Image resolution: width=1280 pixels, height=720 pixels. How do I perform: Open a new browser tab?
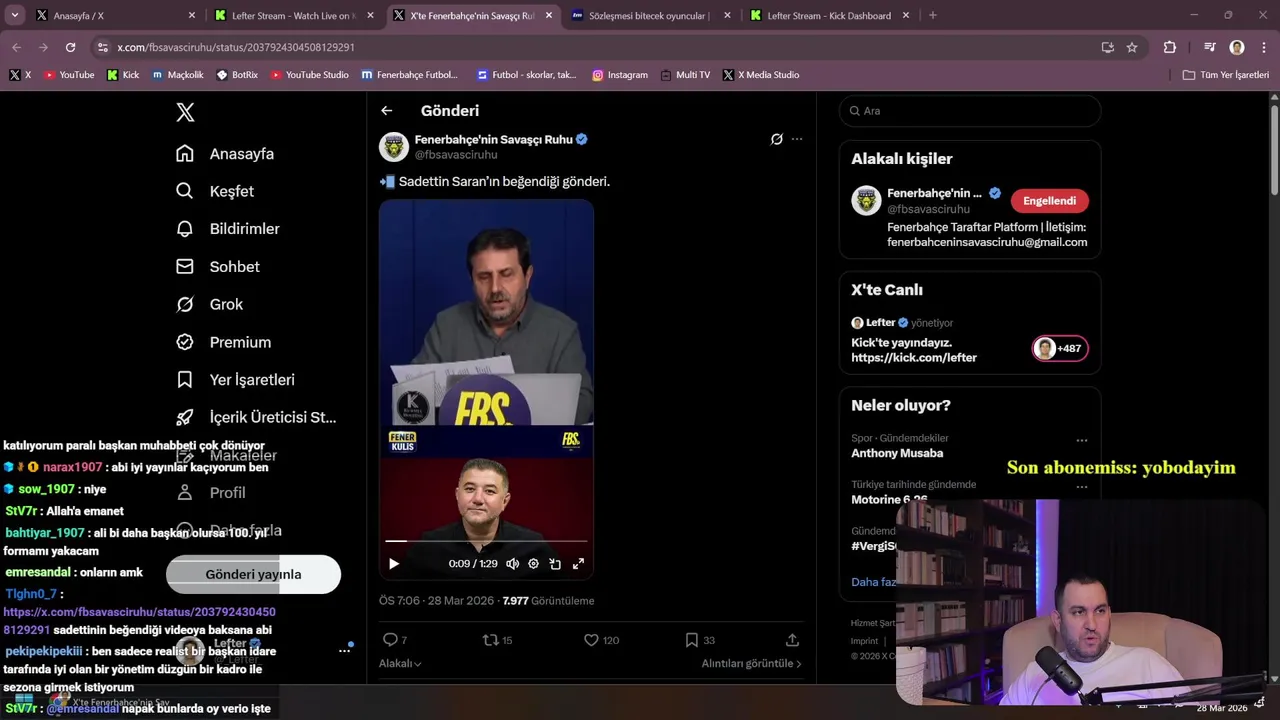pyautogui.click(x=932, y=15)
